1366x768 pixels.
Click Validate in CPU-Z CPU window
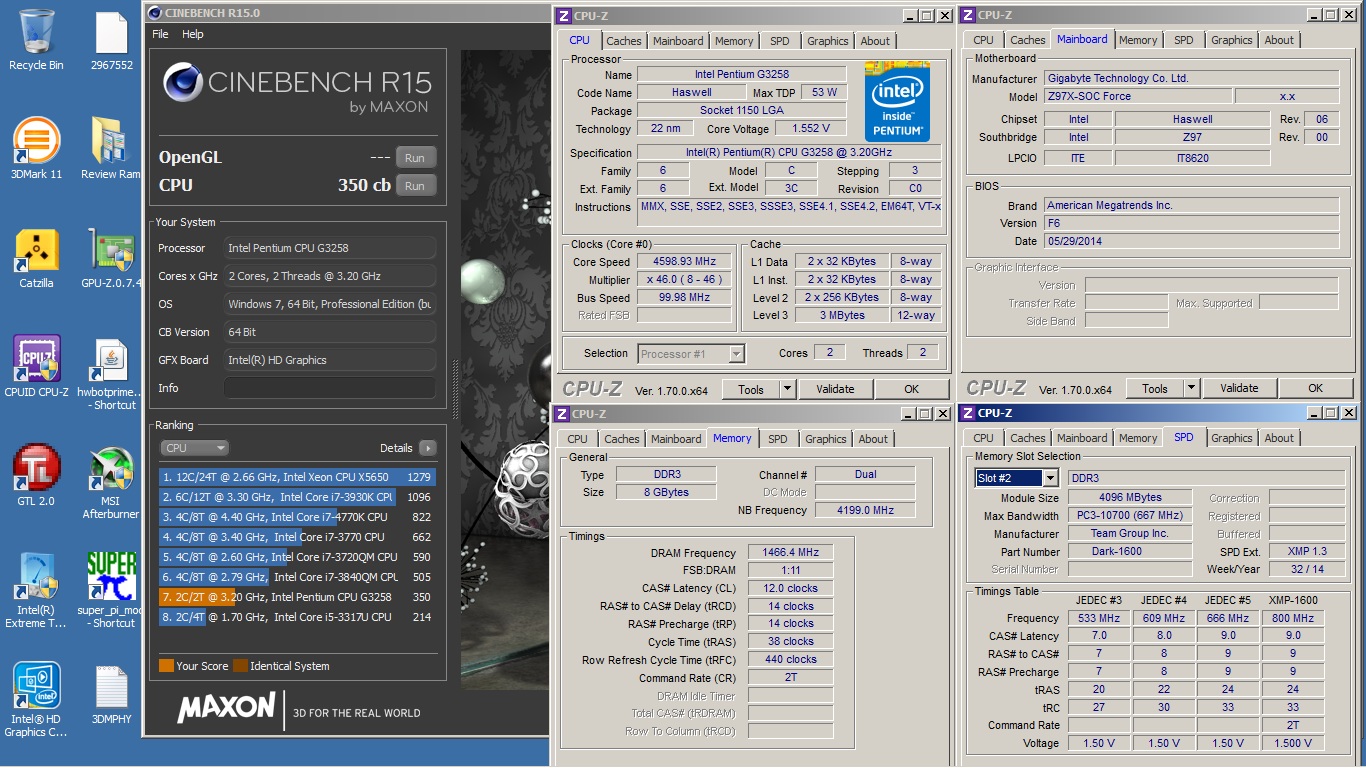835,389
